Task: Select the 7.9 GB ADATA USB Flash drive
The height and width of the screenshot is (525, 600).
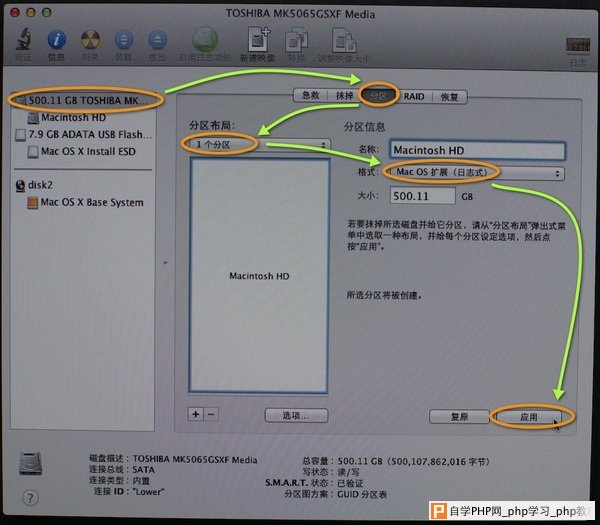Action: [x=83, y=134]
